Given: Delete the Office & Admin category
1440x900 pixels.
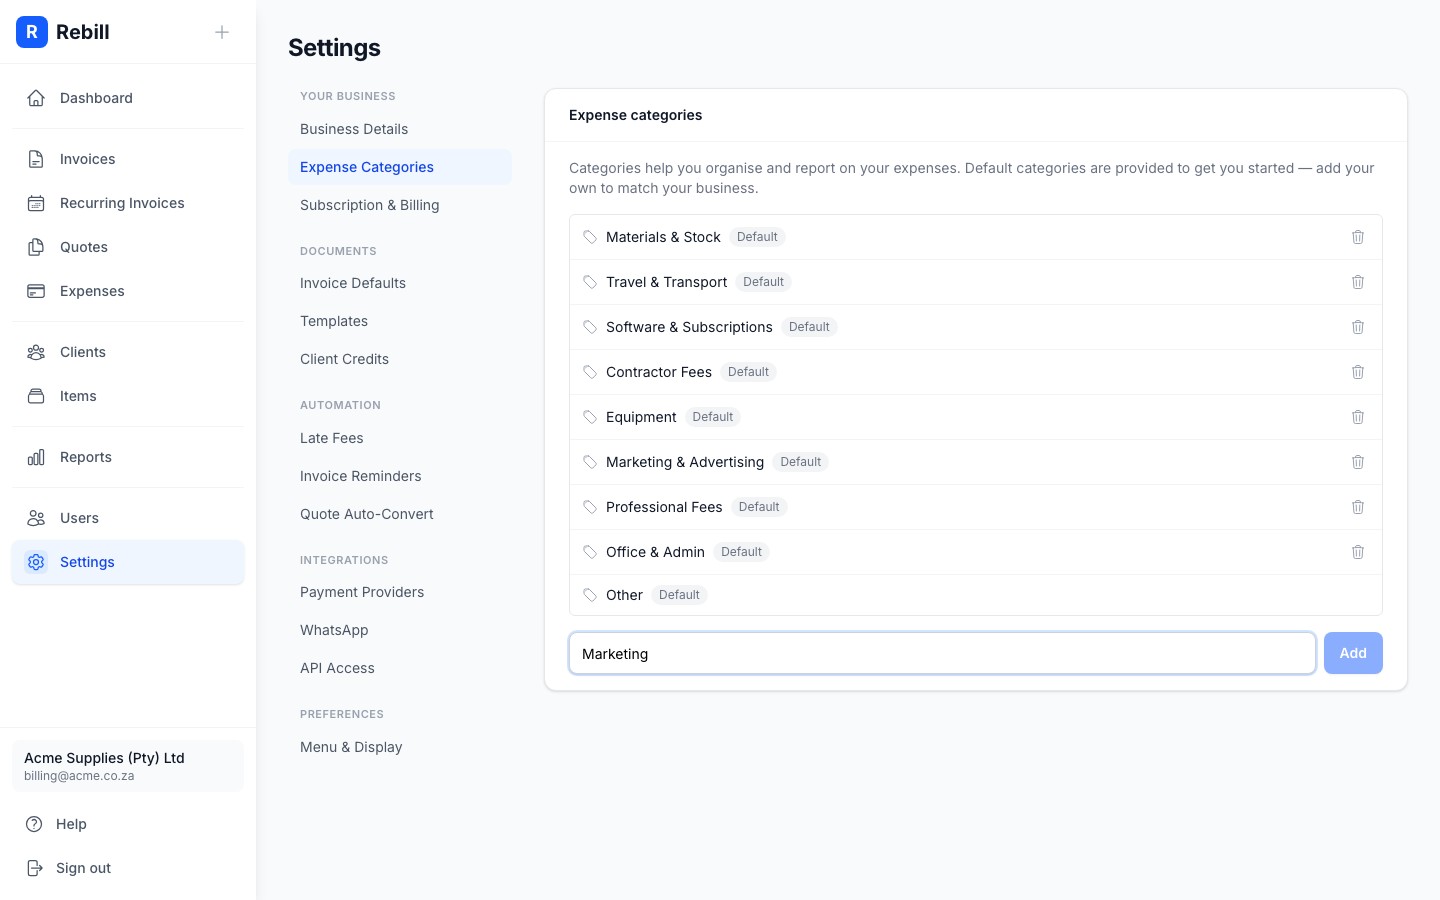Looking at the screenshot, I should pyautogui.click(x=1358, y=552).
